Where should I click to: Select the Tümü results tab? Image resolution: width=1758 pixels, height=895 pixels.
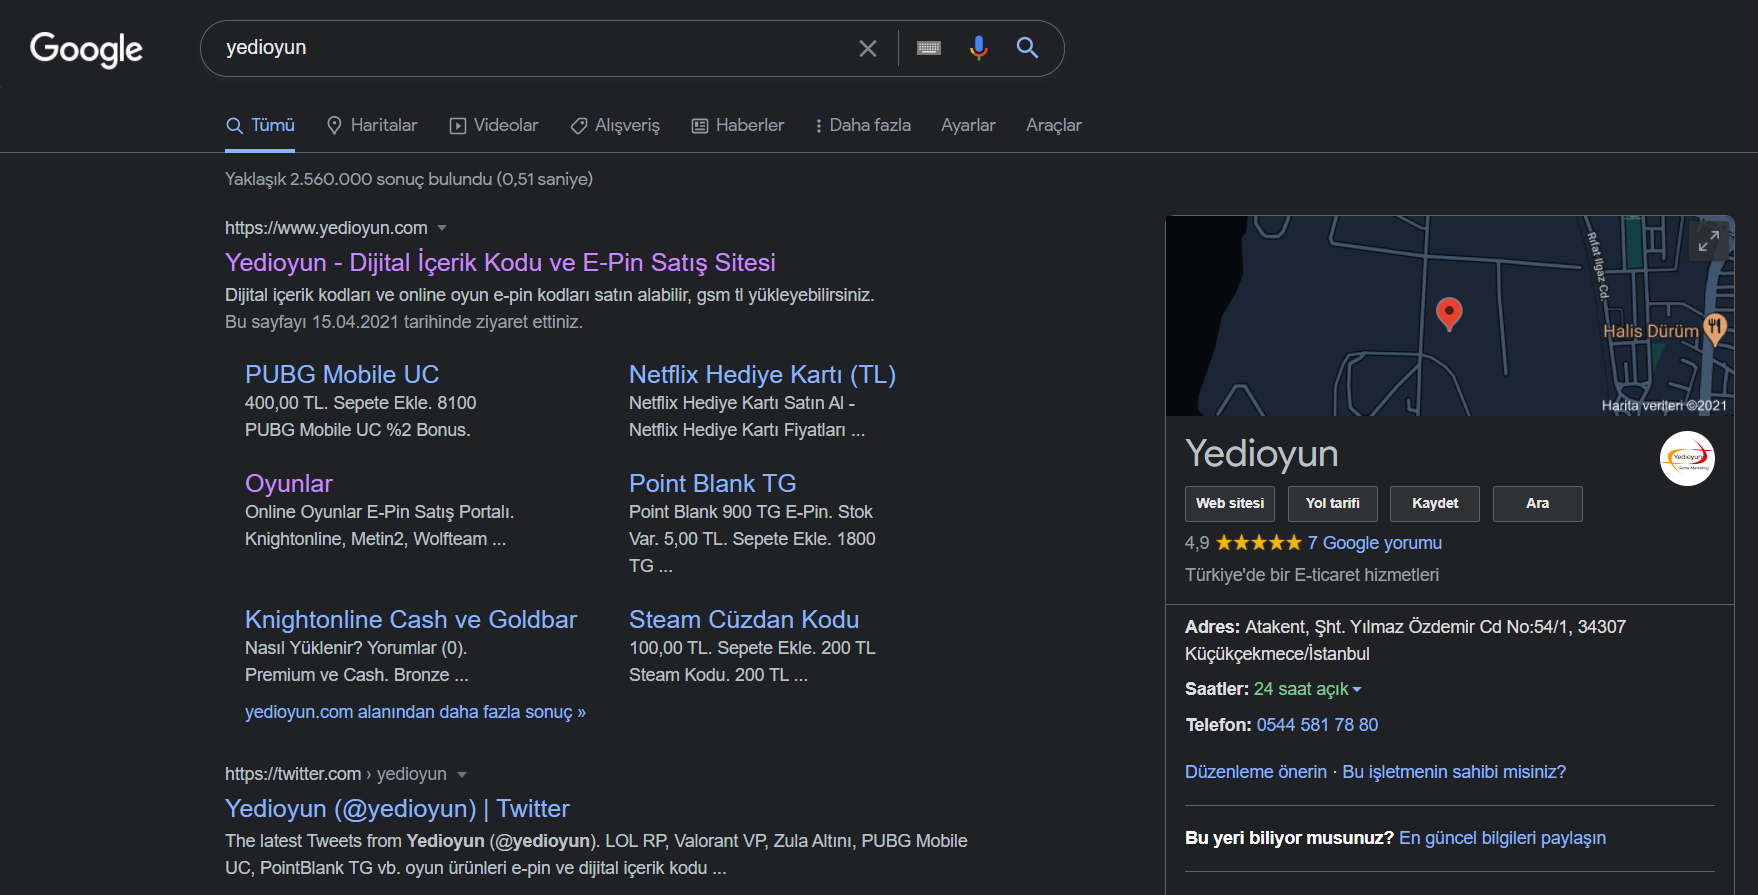pos(260,125)
